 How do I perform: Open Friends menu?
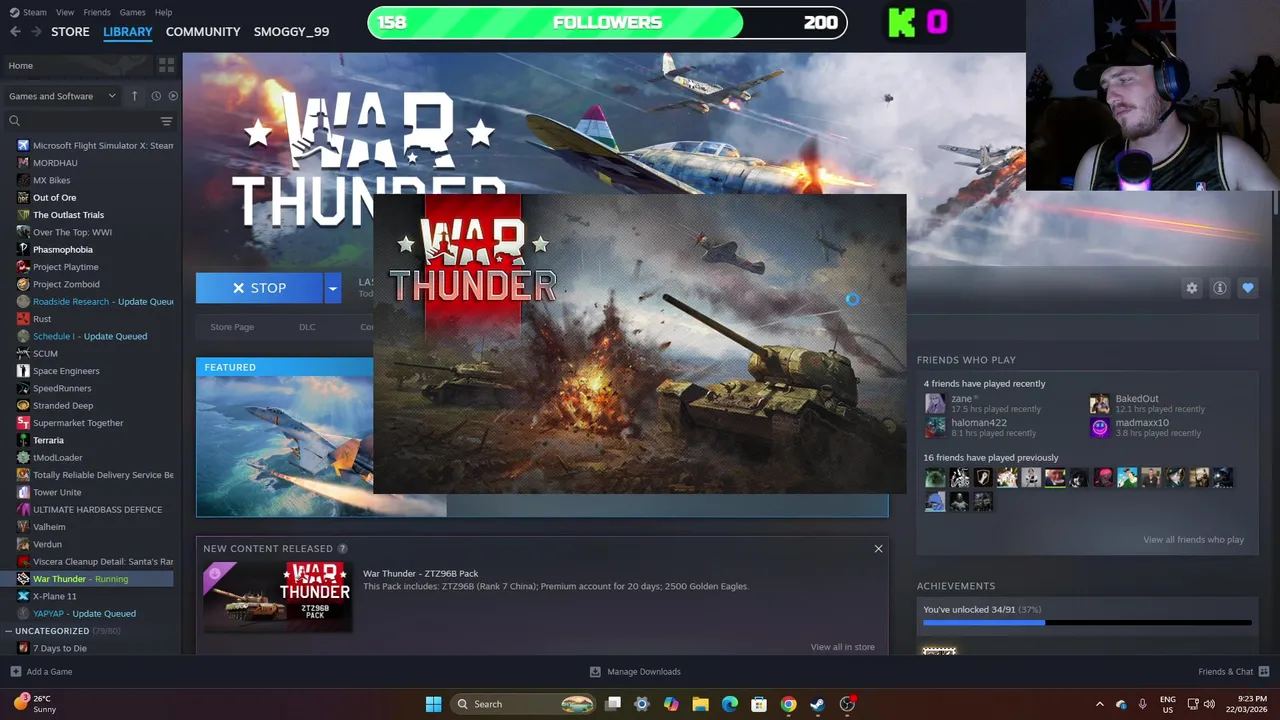pyautogui.click(x=97, y=12)
